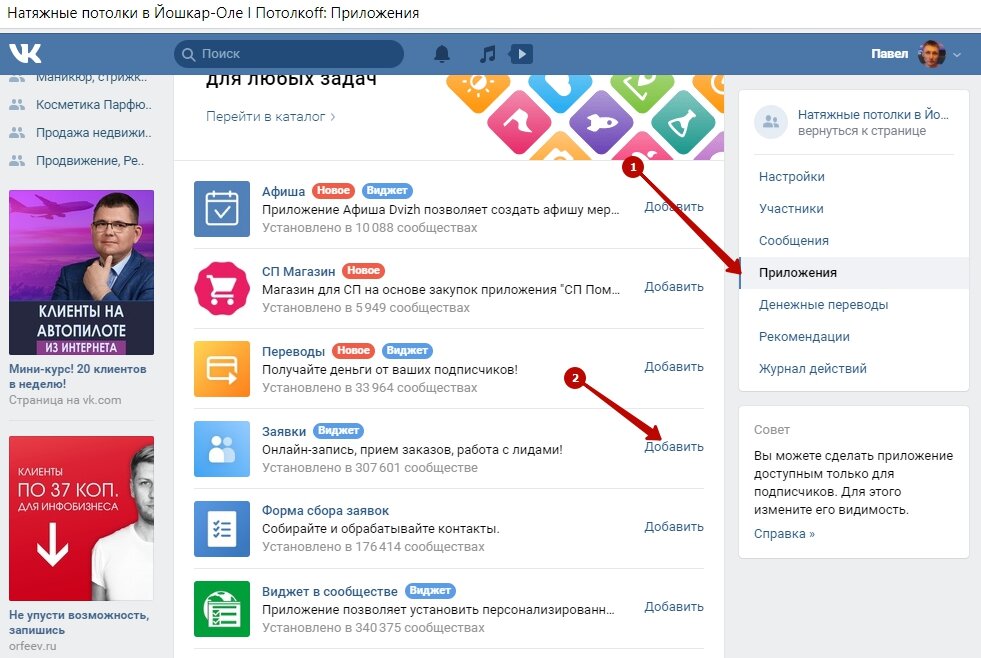Open the Справка » link
This screenshot has width=981, height=658.
coord(784,534)
